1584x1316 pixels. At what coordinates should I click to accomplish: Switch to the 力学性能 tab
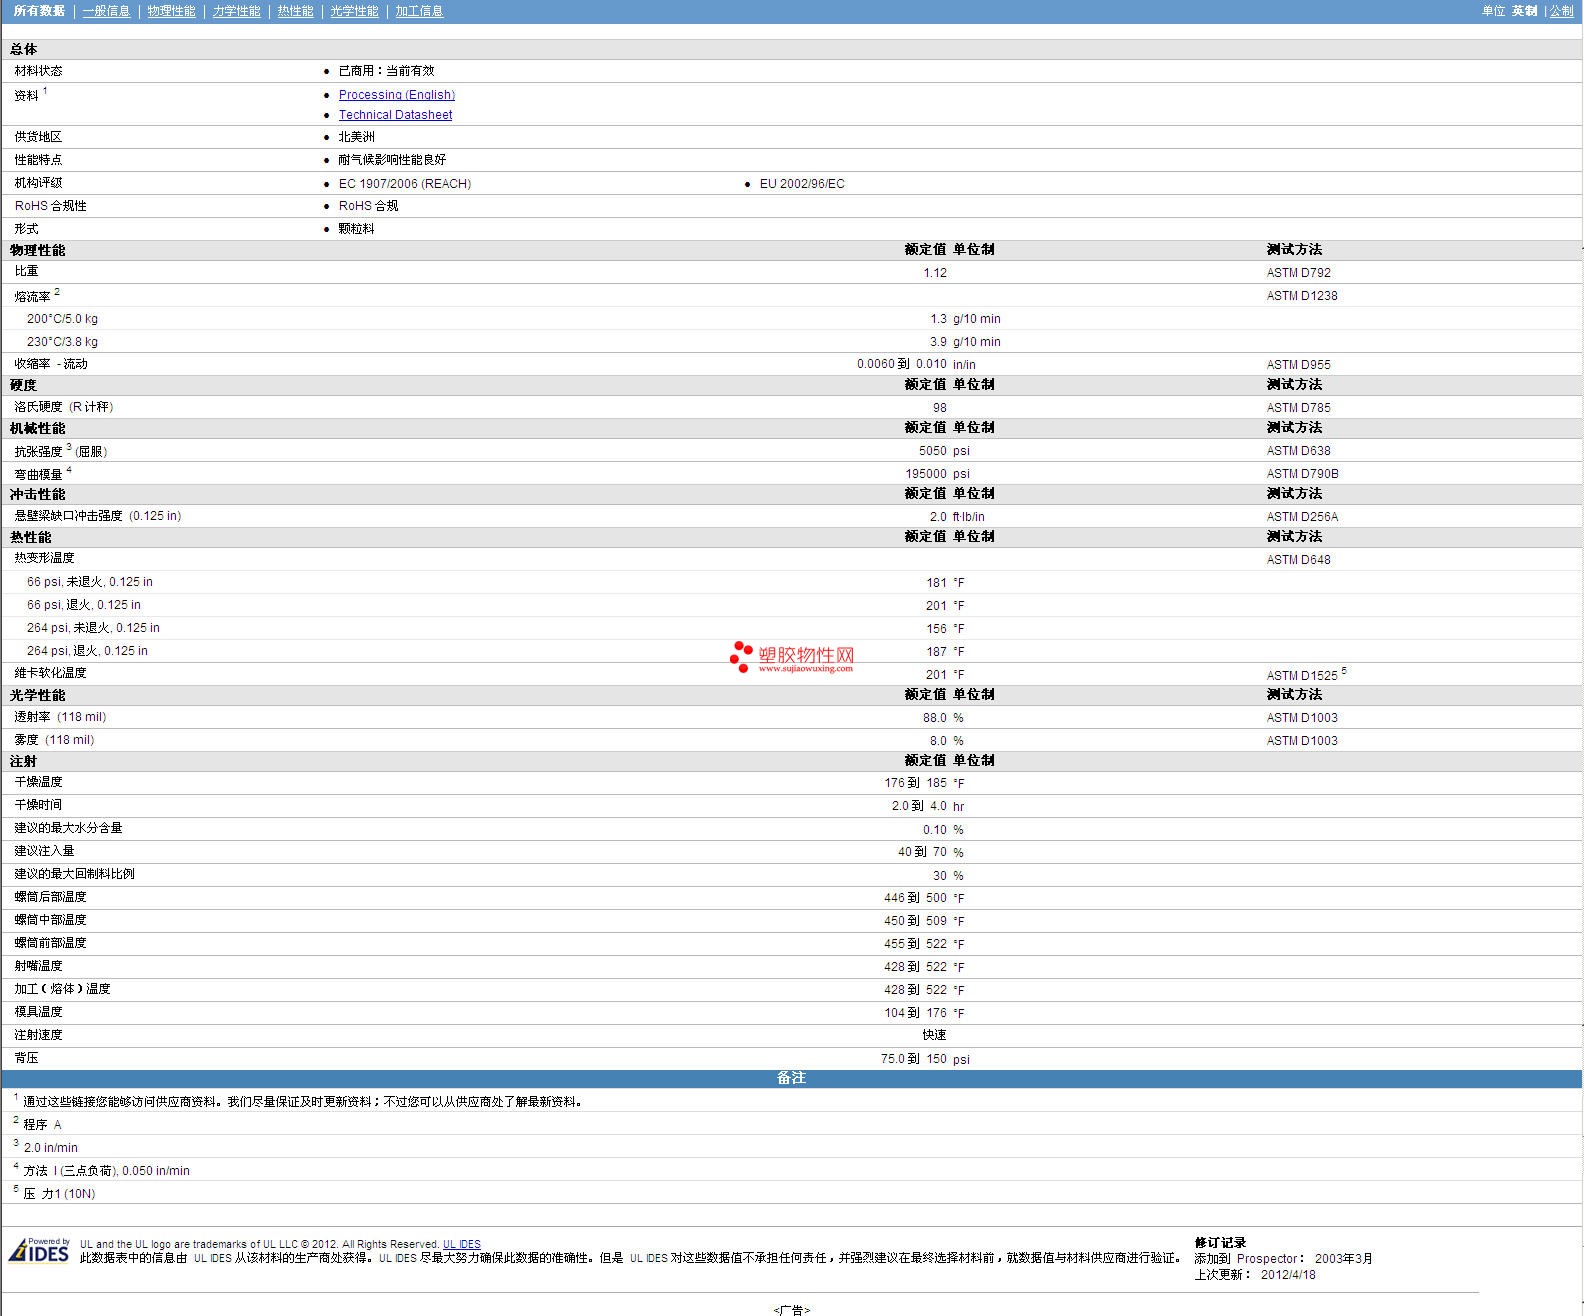pos(236,11)
